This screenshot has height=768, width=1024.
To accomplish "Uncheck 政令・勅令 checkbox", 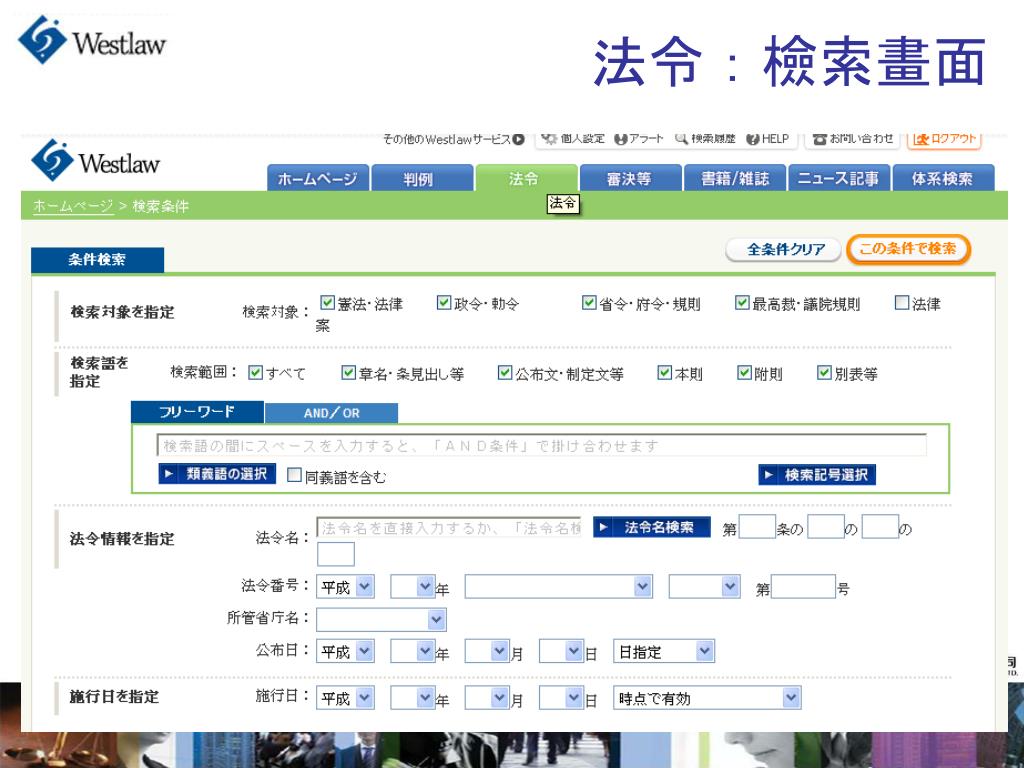I will click(443, 302).
